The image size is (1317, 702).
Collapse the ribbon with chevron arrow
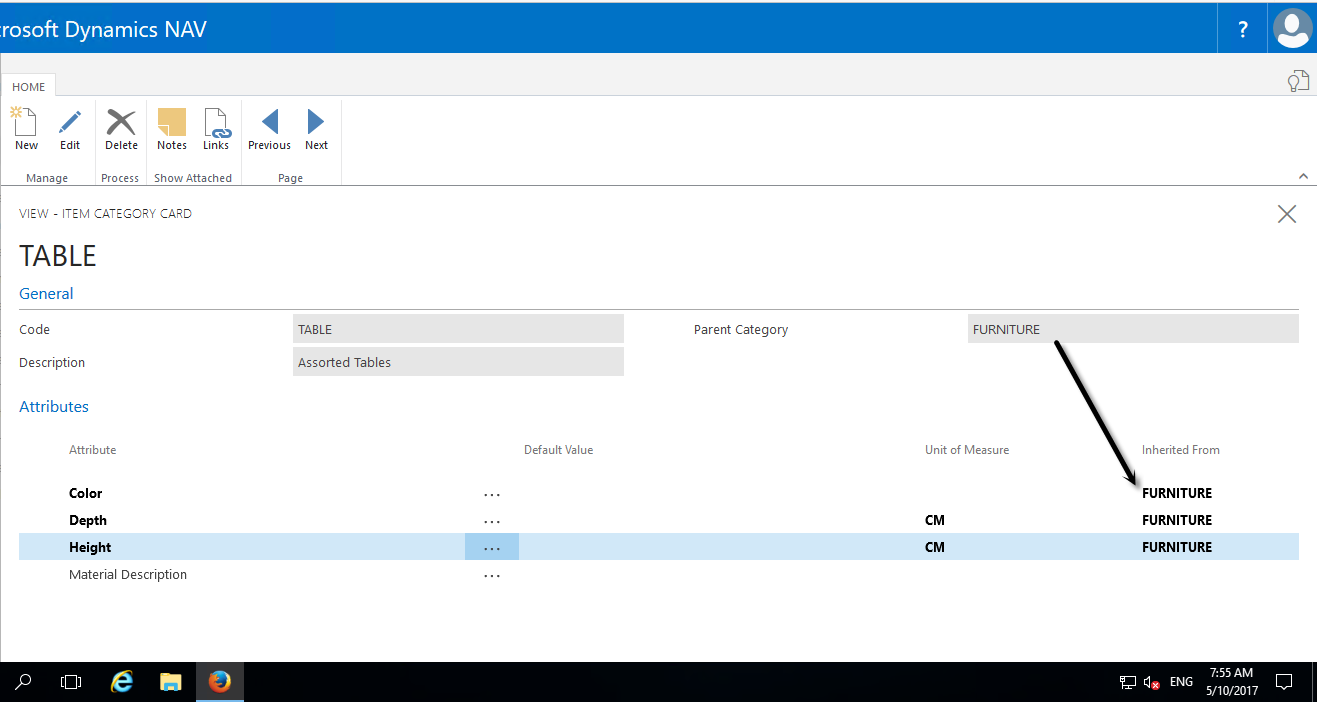(x=1303, y=176)
